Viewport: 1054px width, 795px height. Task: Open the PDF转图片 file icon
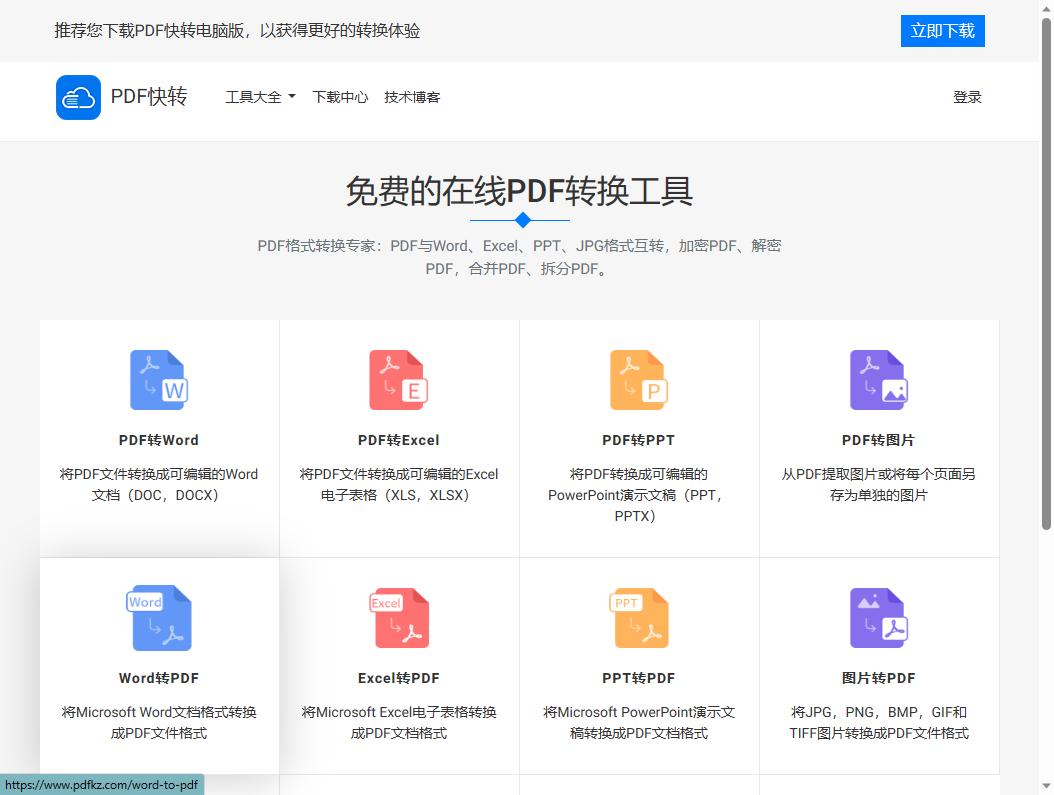click(879, 380)
